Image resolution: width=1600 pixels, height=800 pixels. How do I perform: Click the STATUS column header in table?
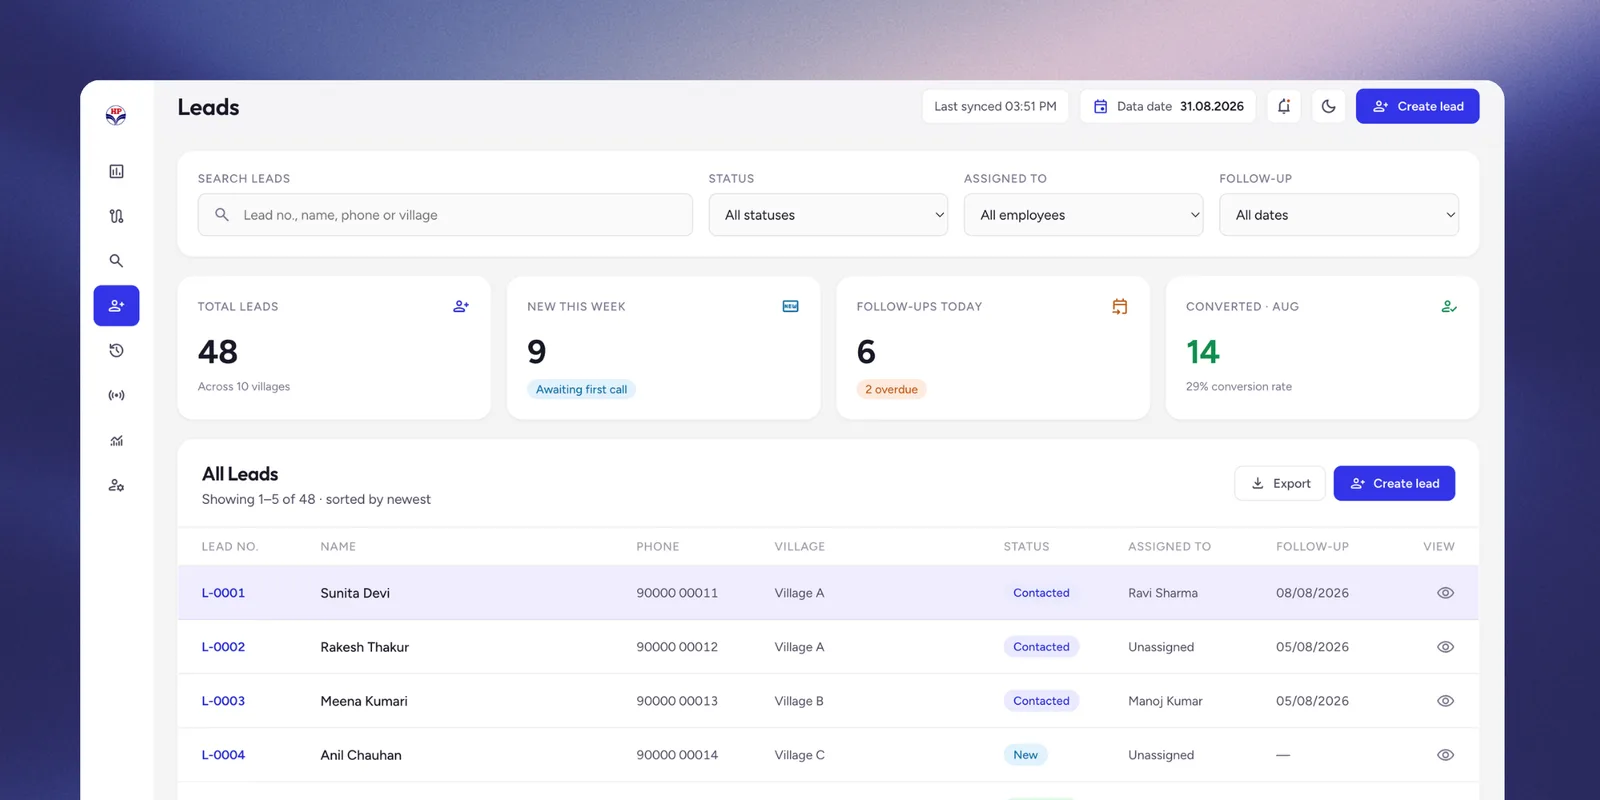pyautogui.click(x=1027, y=547)
